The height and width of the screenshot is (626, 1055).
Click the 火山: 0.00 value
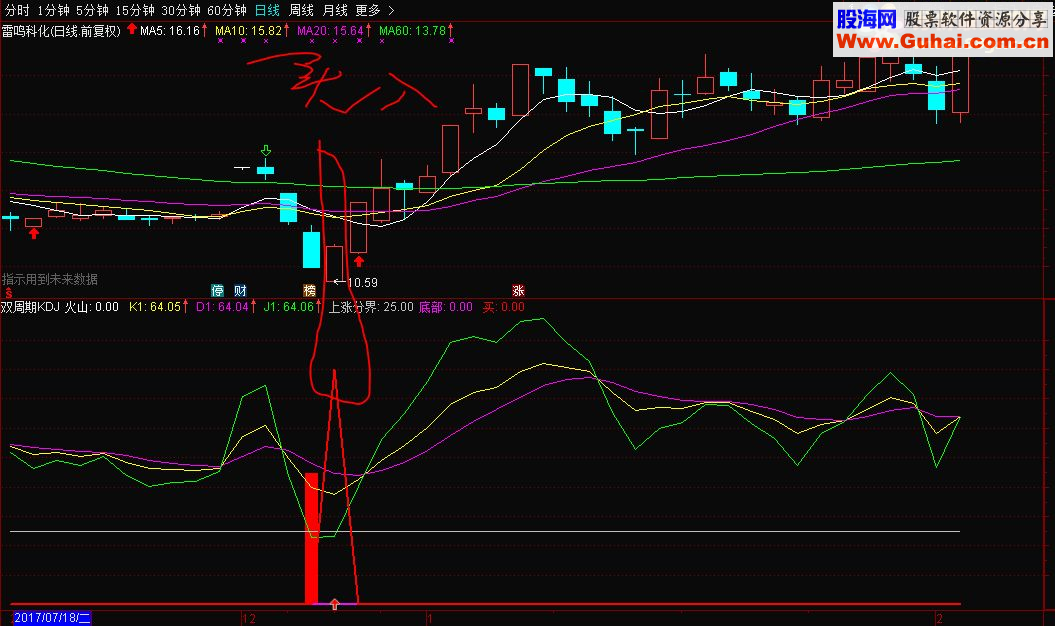point(92,307)
